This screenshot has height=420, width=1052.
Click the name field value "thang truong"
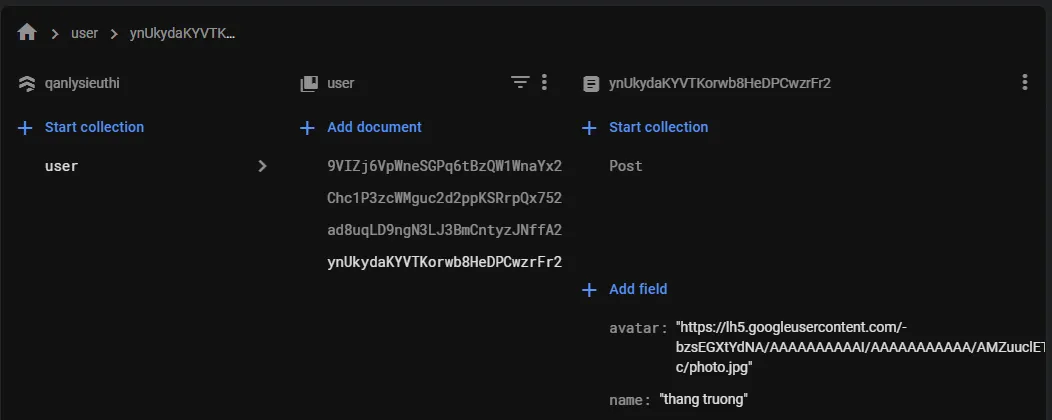click(x=704, y=400)
